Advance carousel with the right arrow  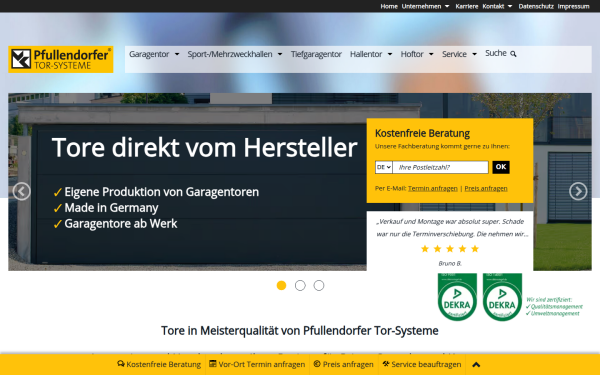click(x=578, y=191)
